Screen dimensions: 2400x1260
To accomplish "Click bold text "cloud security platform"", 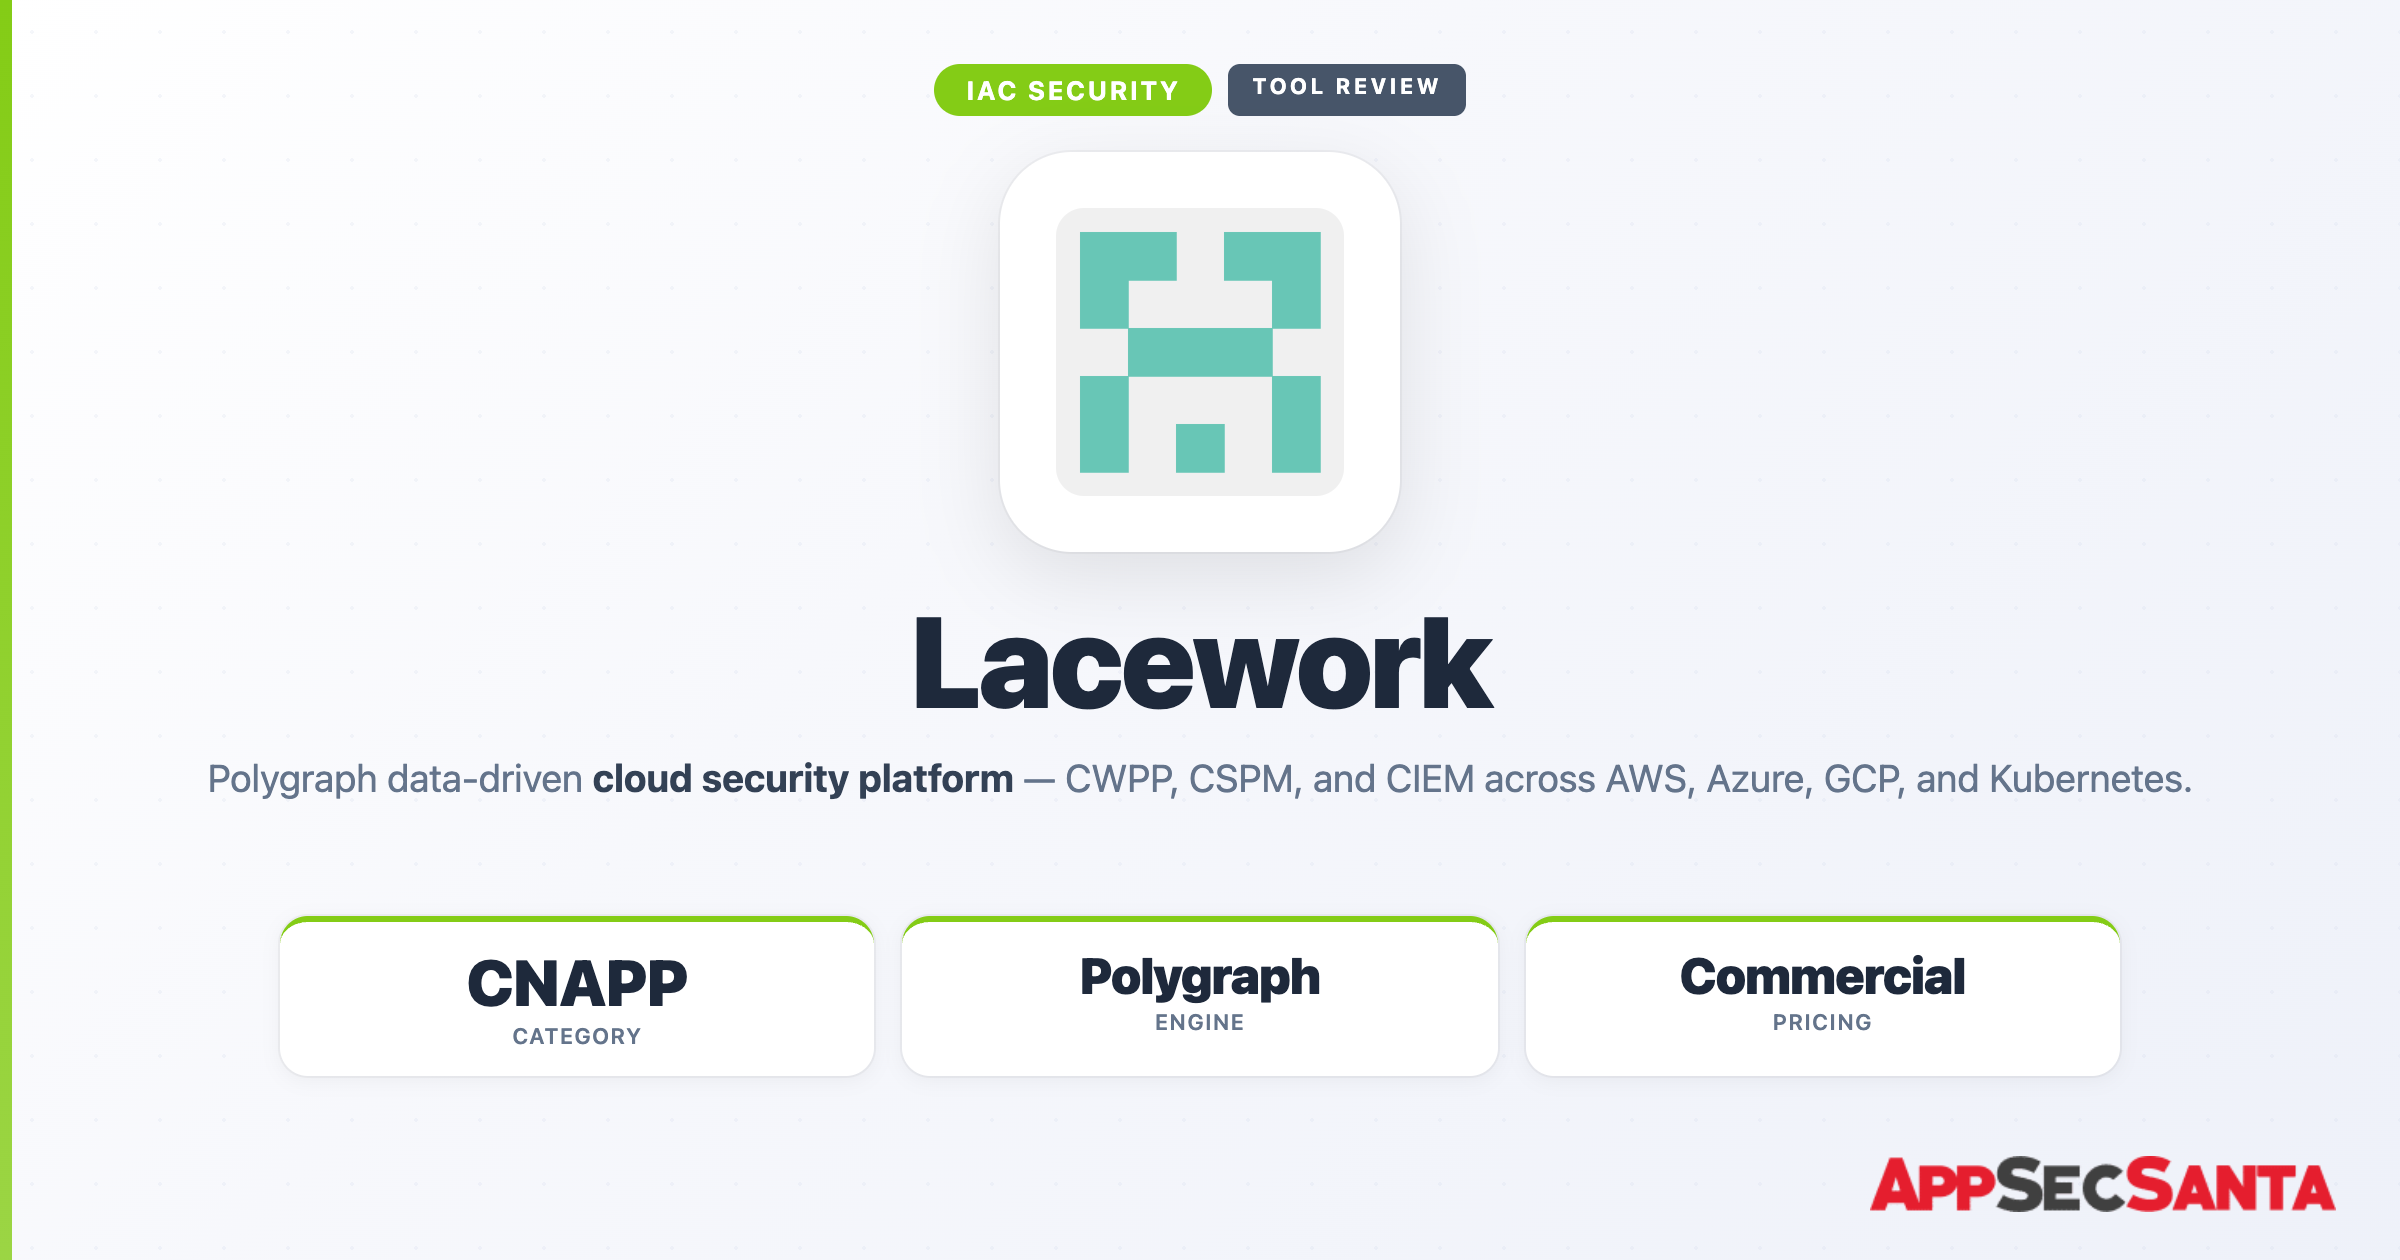I will pyautogui.click(x=803, y=779).
